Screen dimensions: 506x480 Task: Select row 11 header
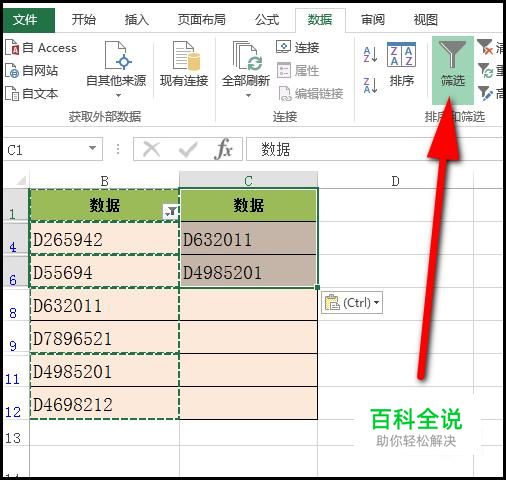(x=16, y=371)
